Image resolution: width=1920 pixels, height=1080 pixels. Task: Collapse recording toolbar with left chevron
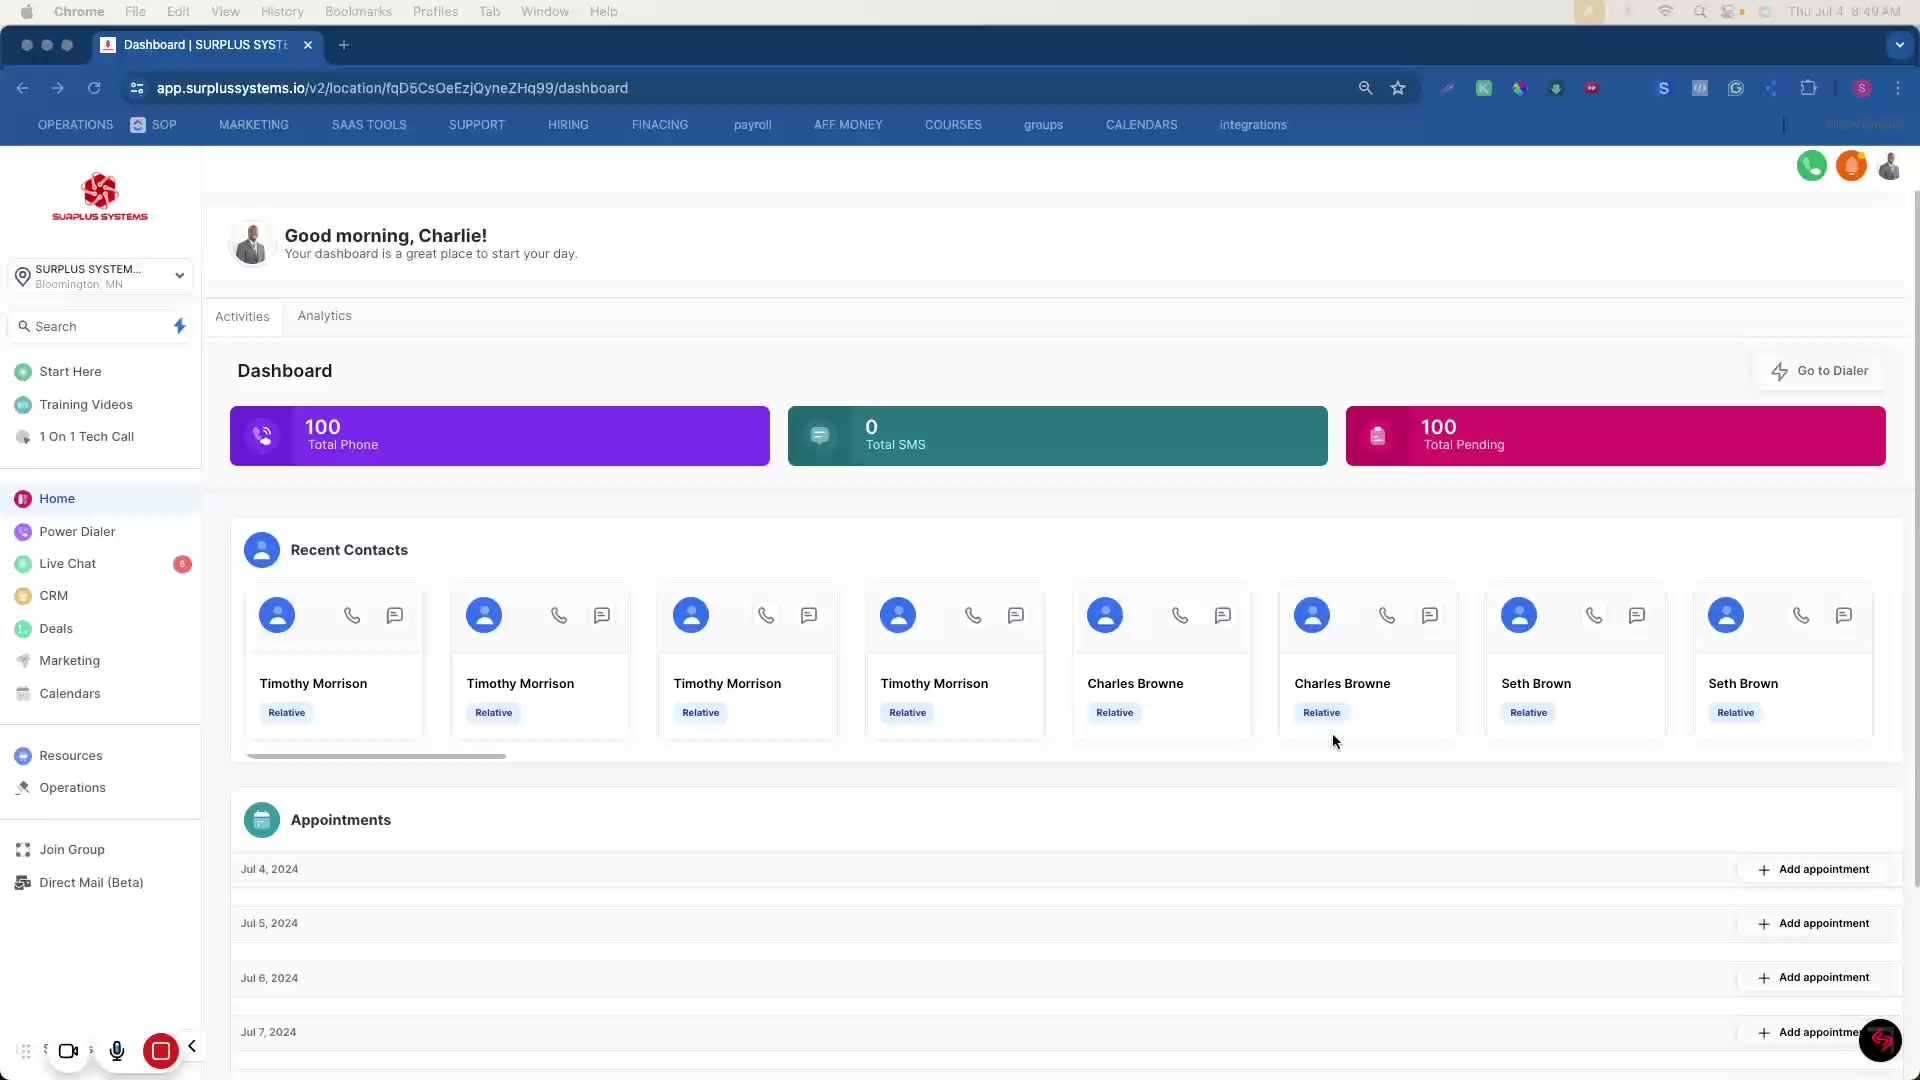192,1047
